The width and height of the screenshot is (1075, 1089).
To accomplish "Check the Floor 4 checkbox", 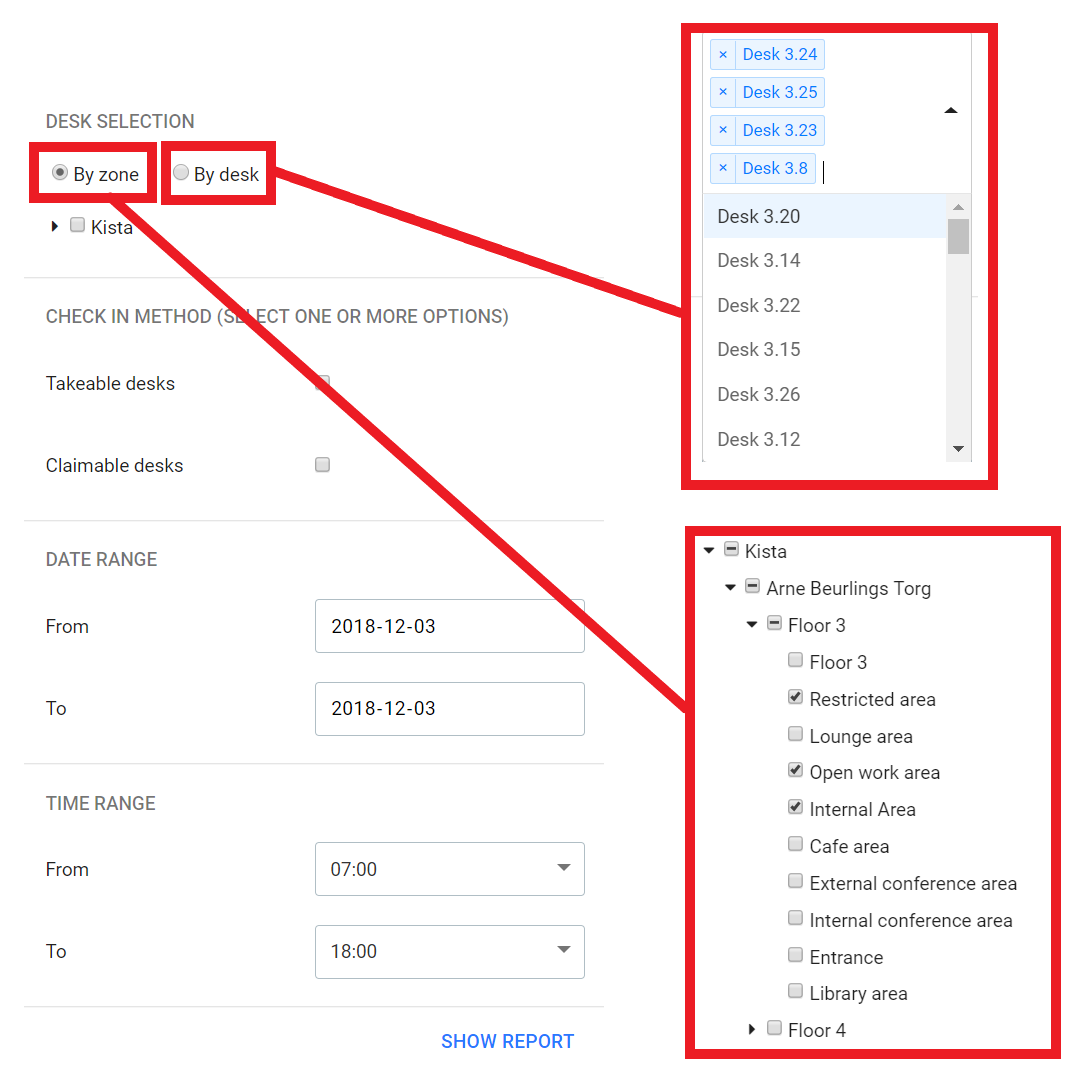I will pyautogui.click(x=774, y=1028).
